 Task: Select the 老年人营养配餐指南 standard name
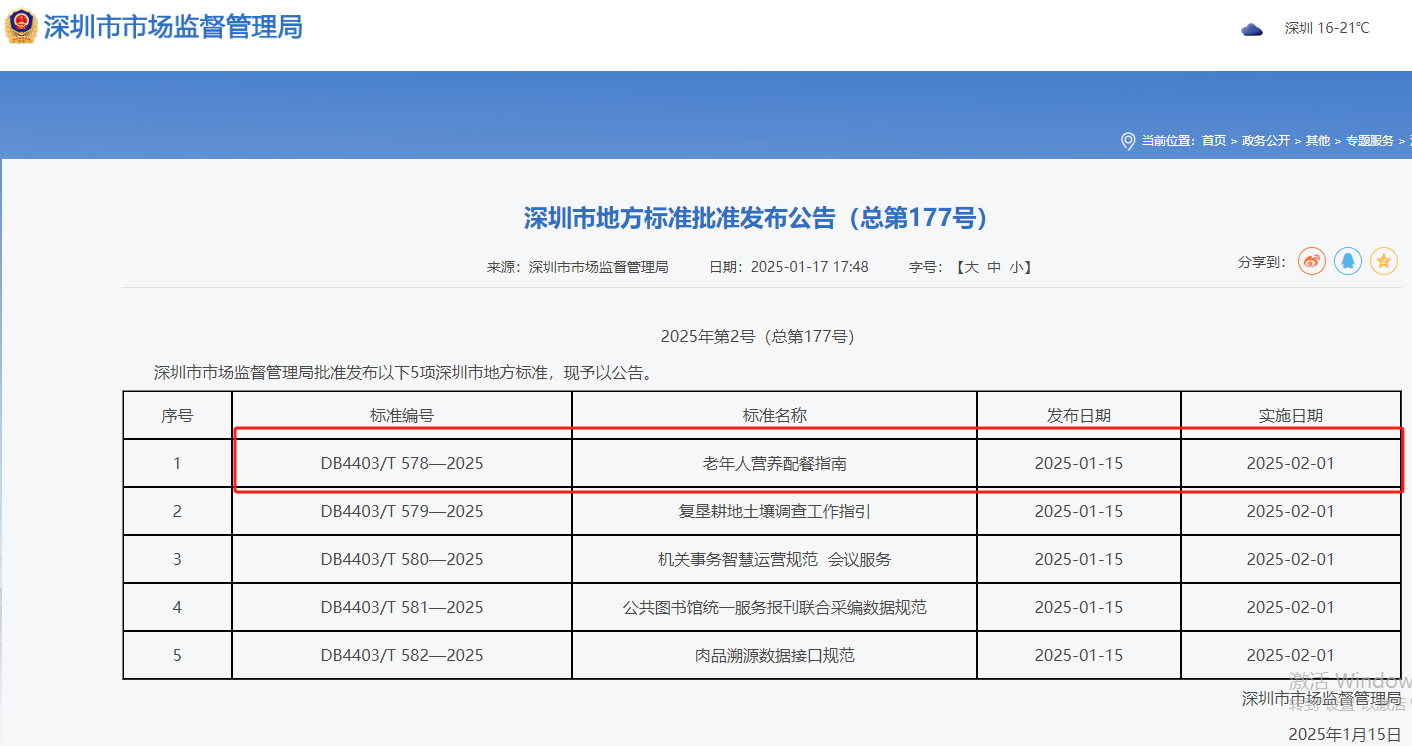tap(775, 464)
